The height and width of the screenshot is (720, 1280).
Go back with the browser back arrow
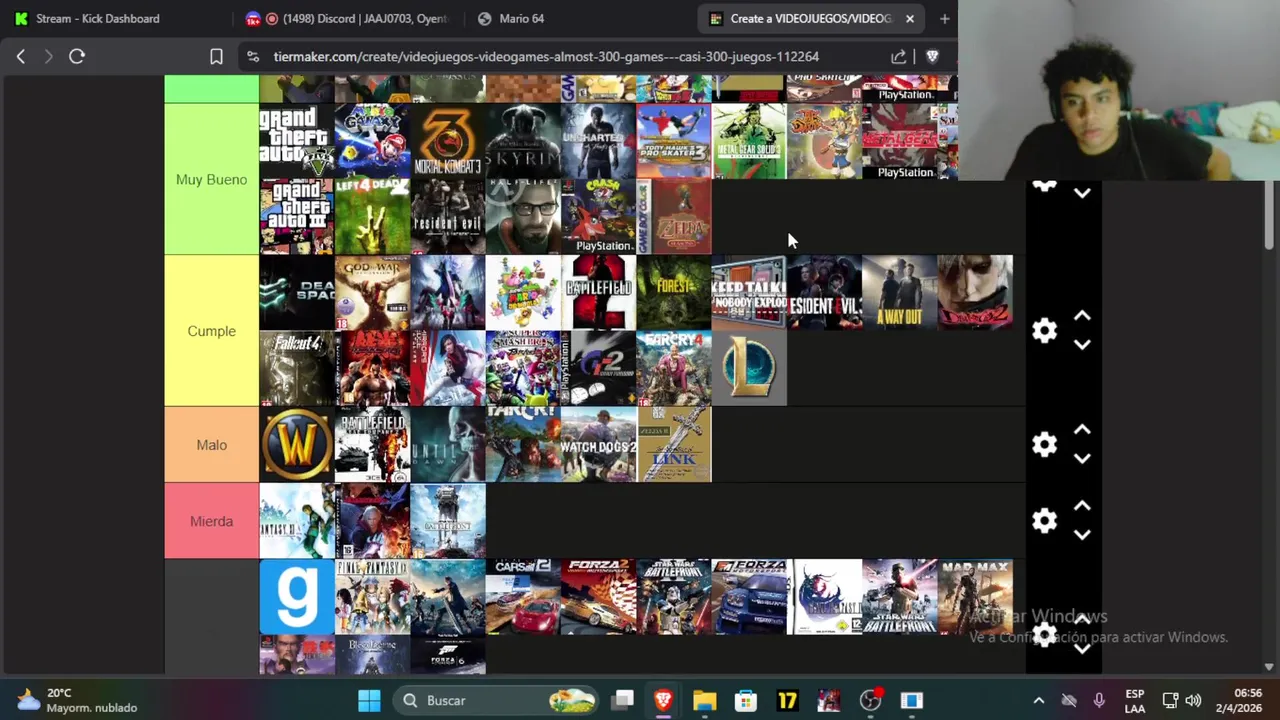pyautogui.click(x=21, y=57)
